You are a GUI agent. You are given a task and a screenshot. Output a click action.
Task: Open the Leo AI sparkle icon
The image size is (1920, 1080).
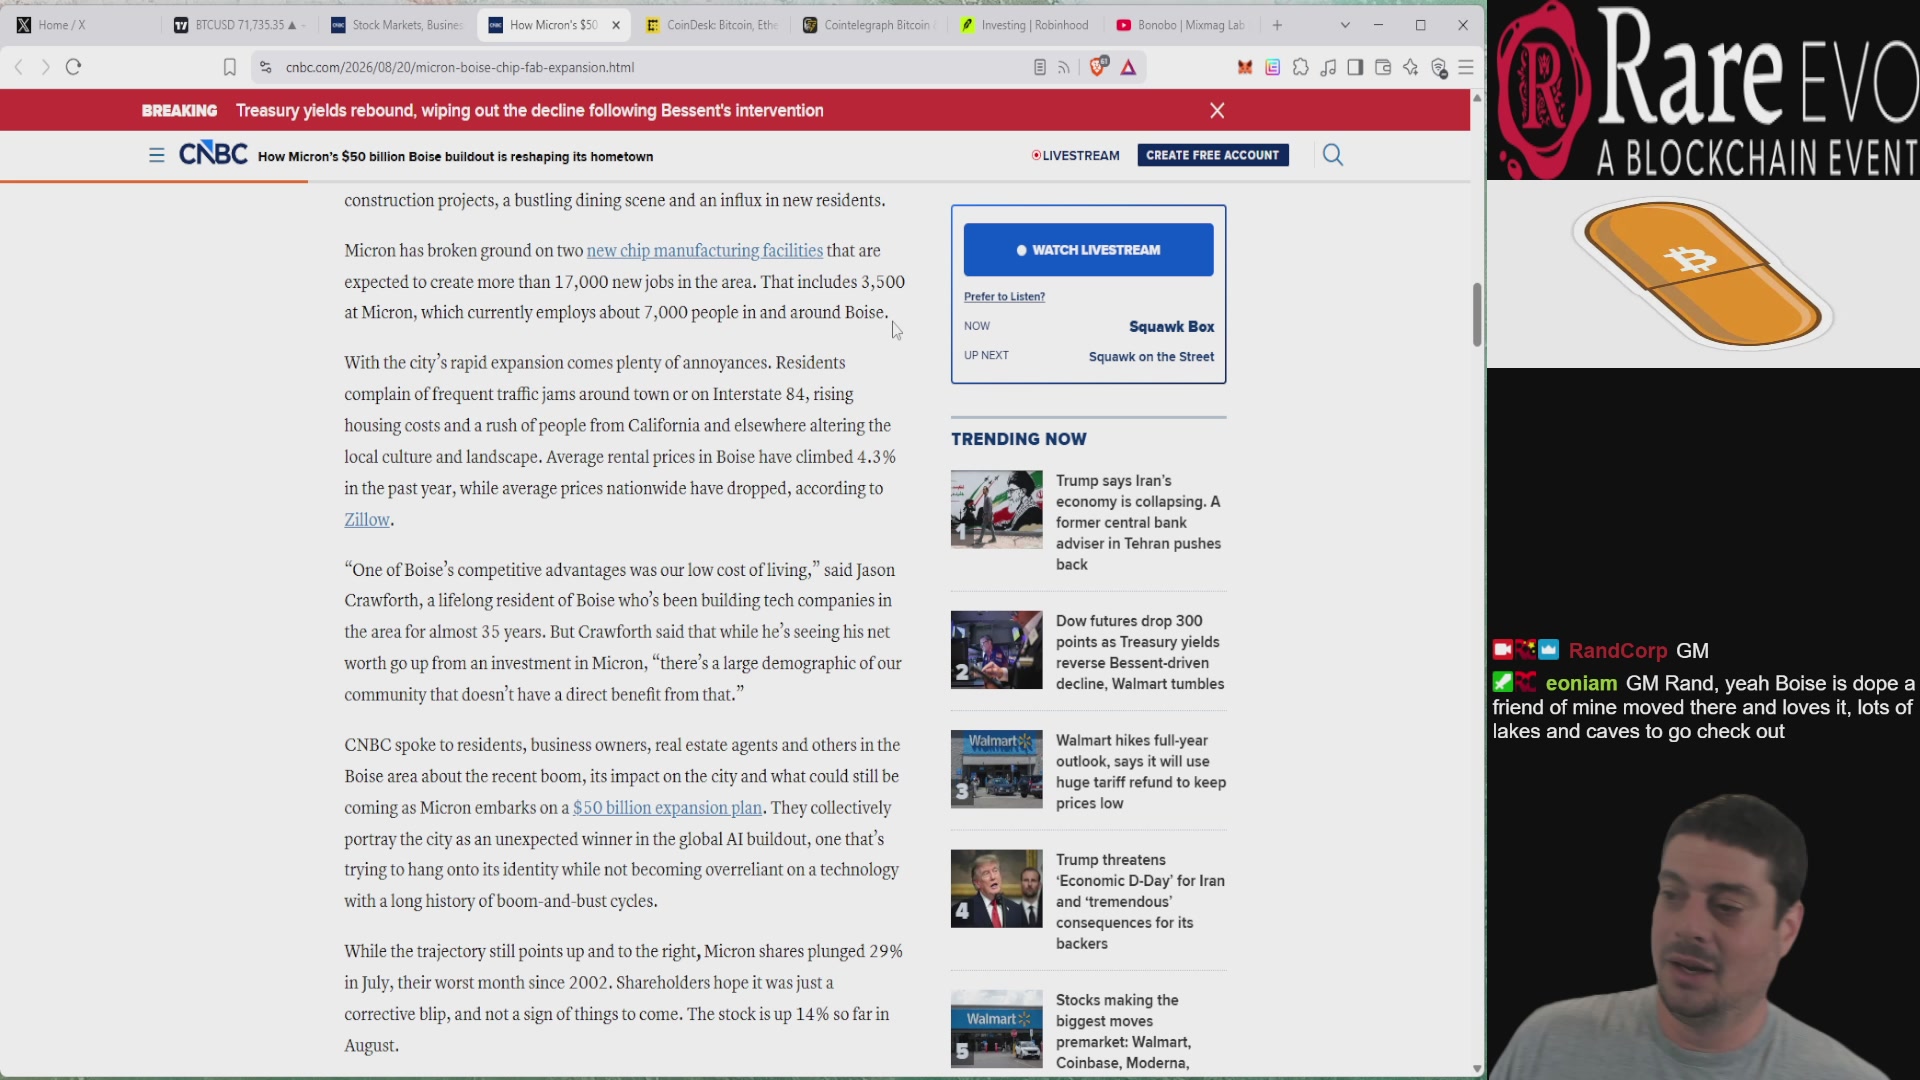1411,67
